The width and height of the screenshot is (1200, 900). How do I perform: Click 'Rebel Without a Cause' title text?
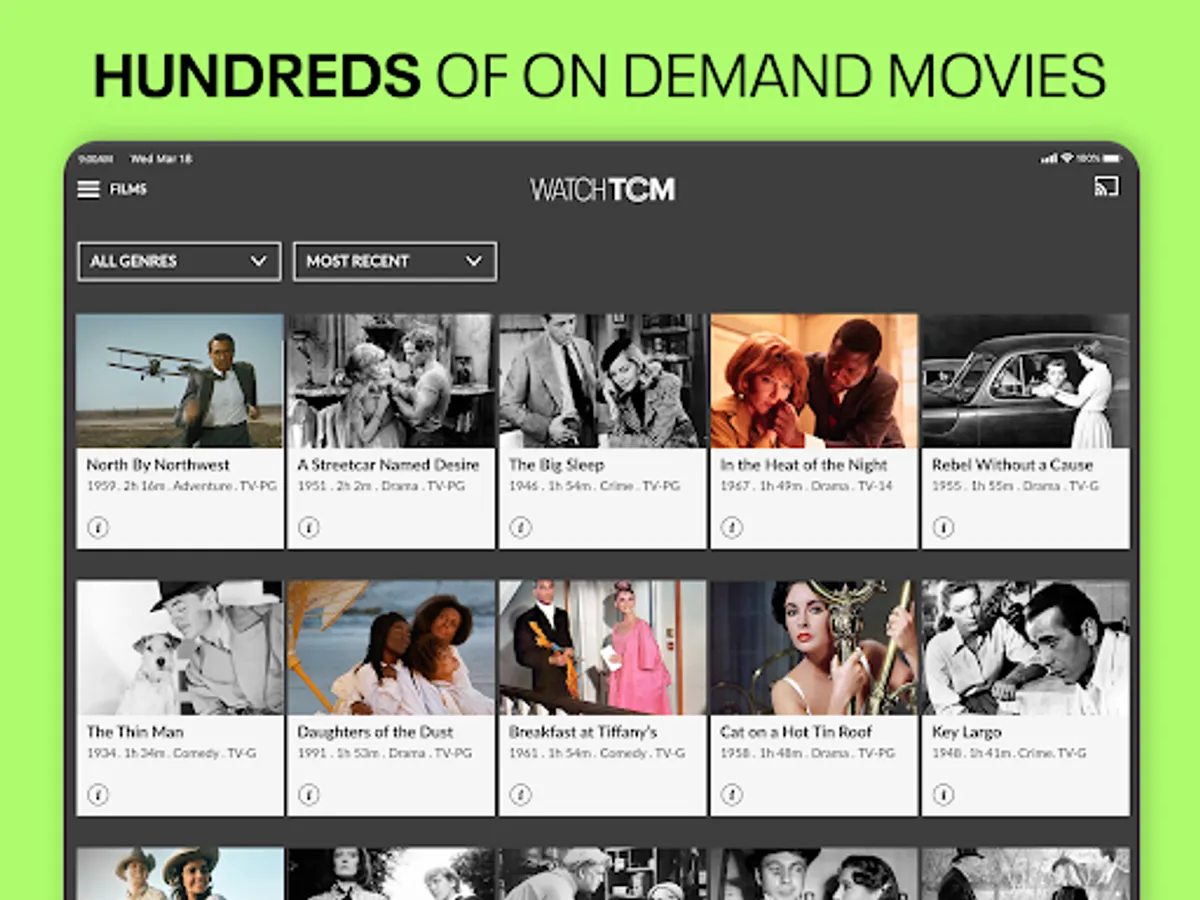point(1012,465)
